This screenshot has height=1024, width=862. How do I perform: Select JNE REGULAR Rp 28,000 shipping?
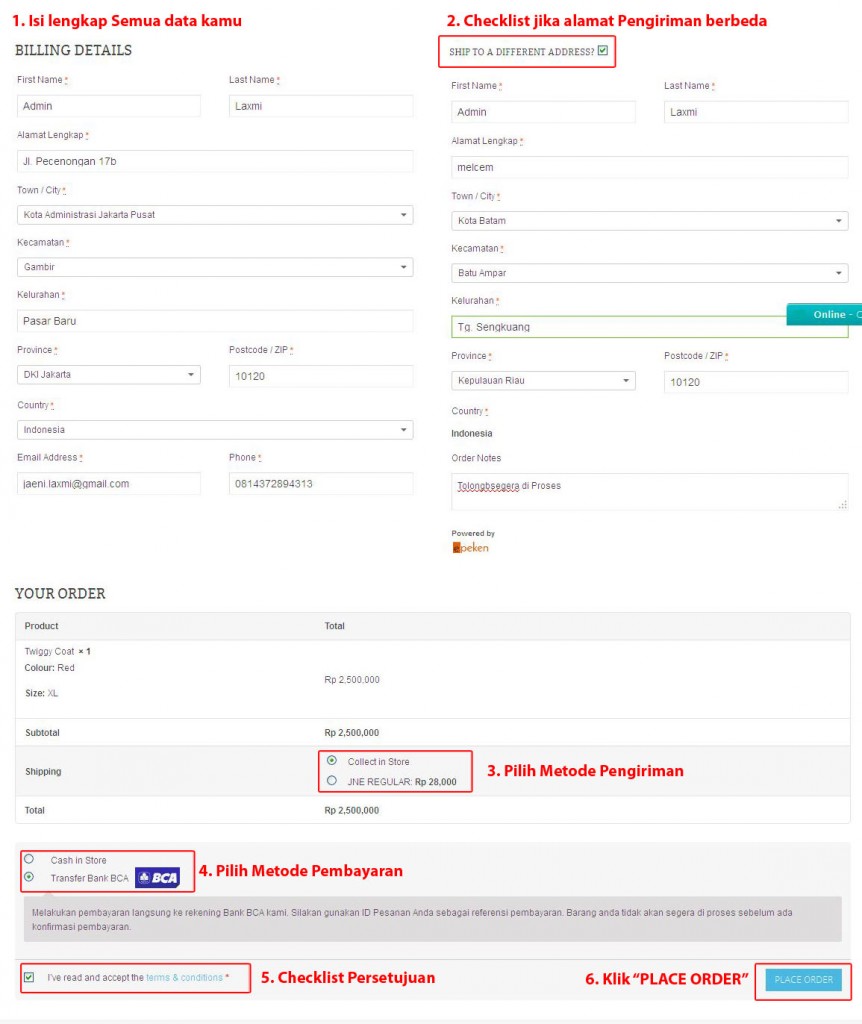coord(331,781)
